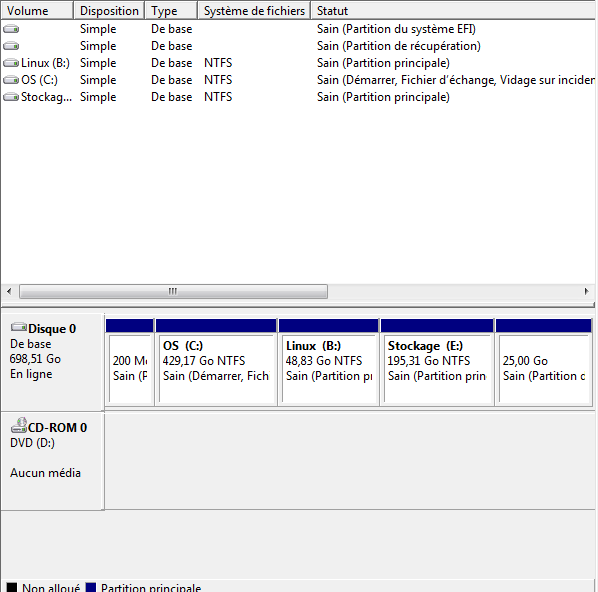Select the 200 Mo EFI partition block
Viewport: 598px width, 592px height.
click(130, 362)
